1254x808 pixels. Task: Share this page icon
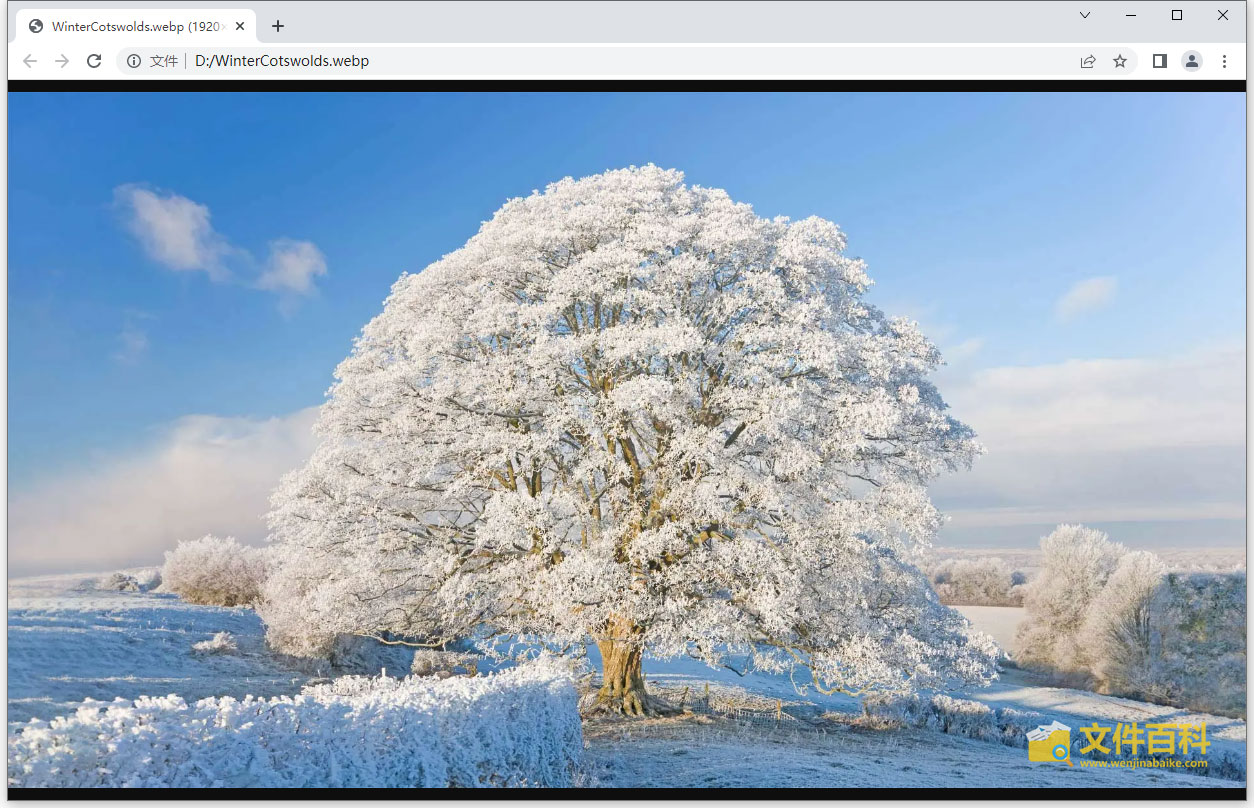1088,61
